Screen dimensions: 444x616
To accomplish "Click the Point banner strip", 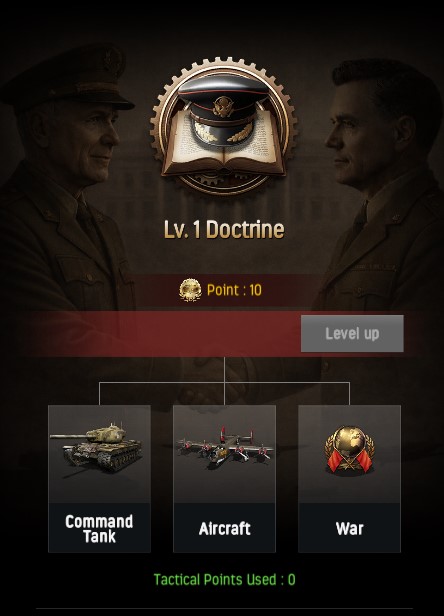I will (x=222, y=290).
